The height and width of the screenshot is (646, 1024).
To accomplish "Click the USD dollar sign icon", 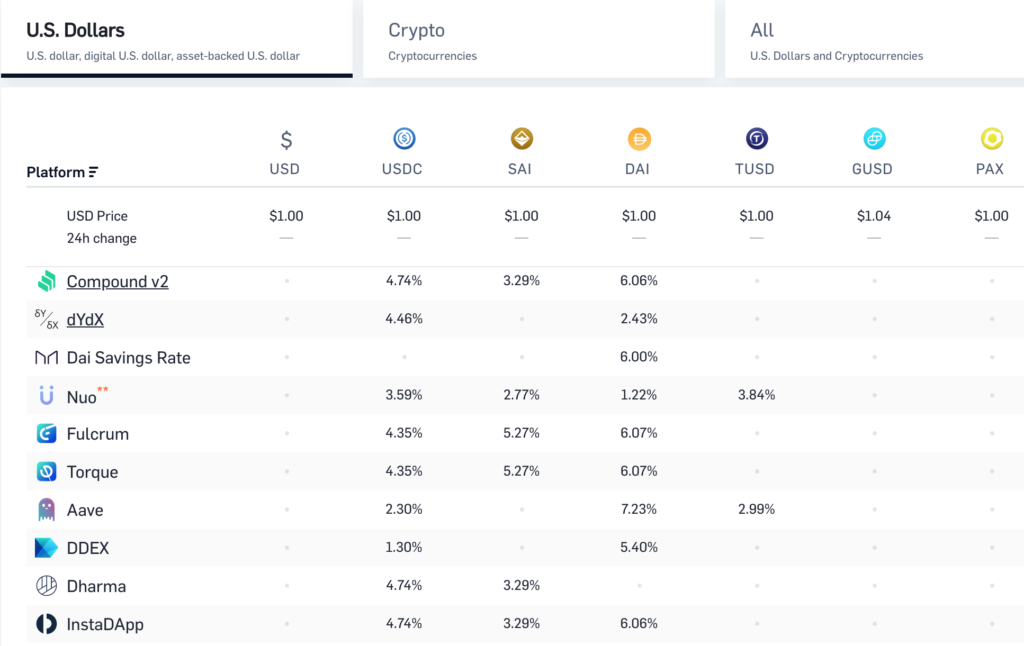I will [x=286, y=139].
